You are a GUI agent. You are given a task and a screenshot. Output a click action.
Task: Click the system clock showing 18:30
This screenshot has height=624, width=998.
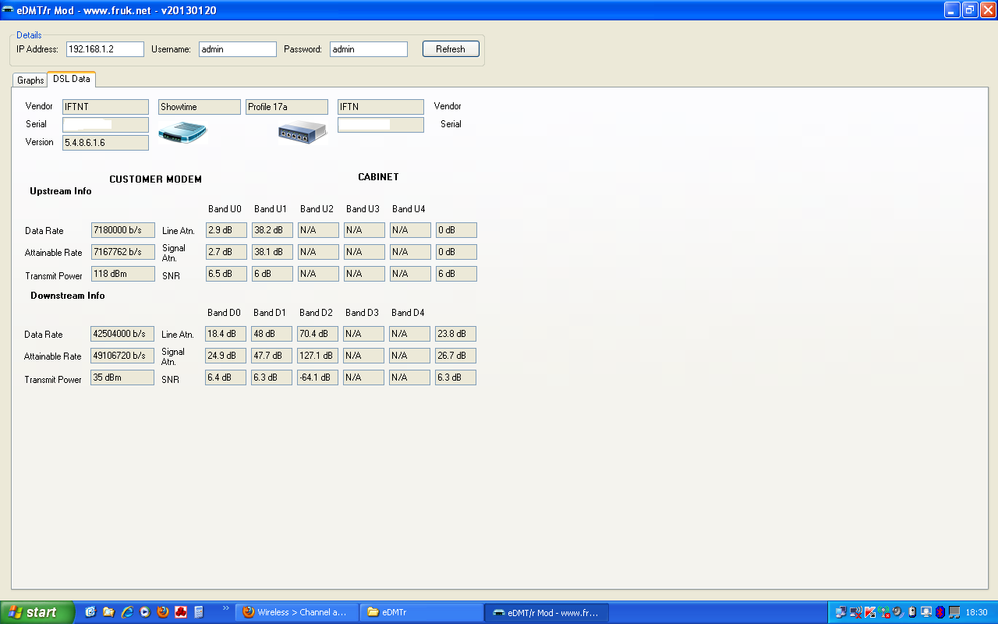tap(976, 613)
